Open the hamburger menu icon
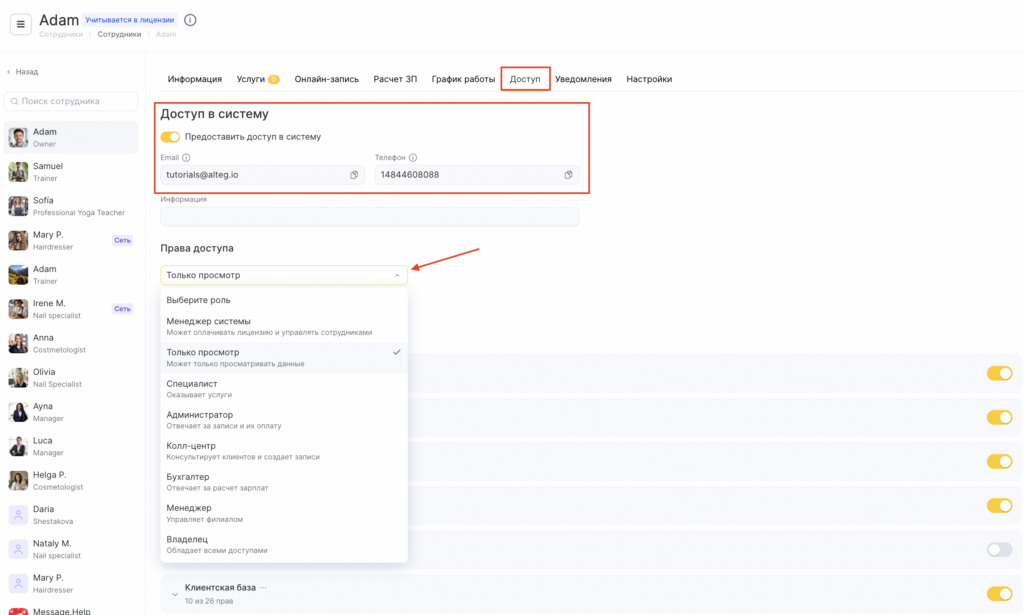 [x=20, y=25]
